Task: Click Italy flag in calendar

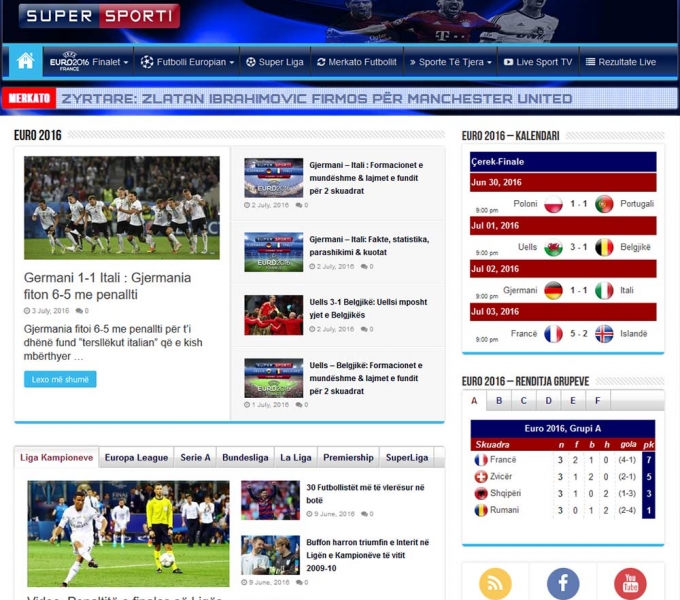Action: (604, 290)
